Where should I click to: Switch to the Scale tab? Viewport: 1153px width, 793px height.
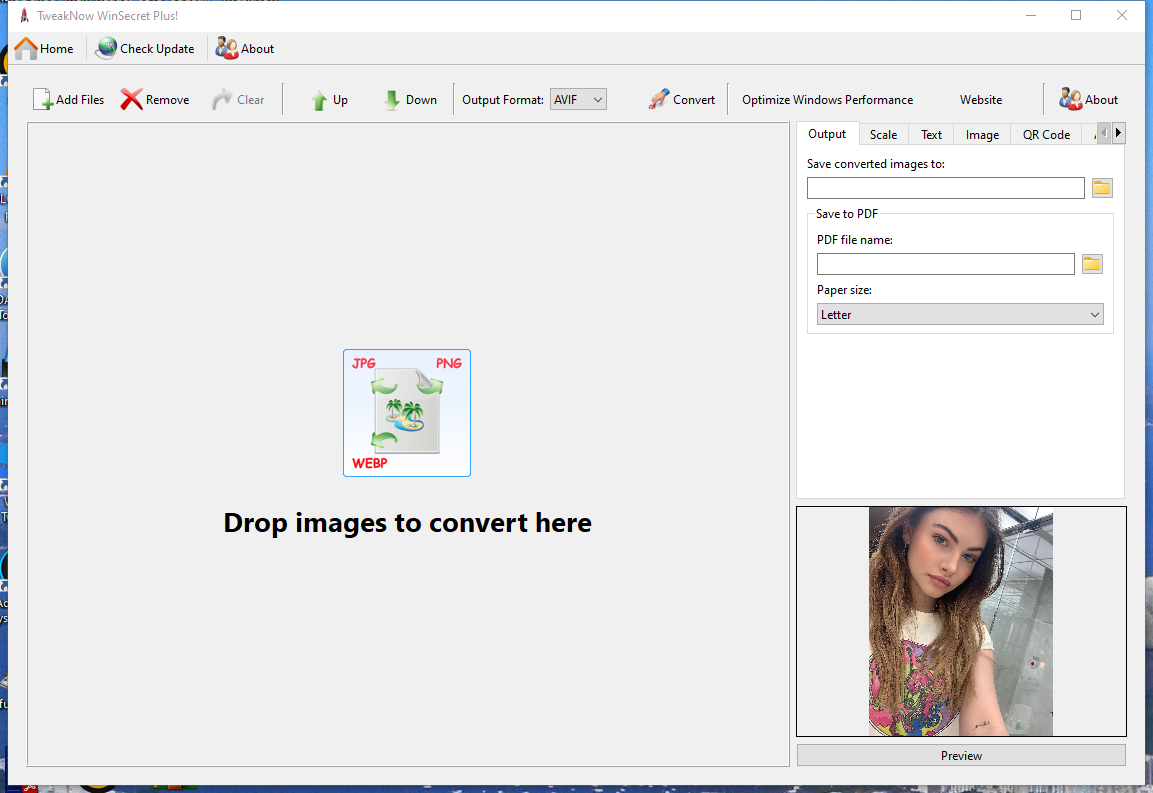point(883,135)
